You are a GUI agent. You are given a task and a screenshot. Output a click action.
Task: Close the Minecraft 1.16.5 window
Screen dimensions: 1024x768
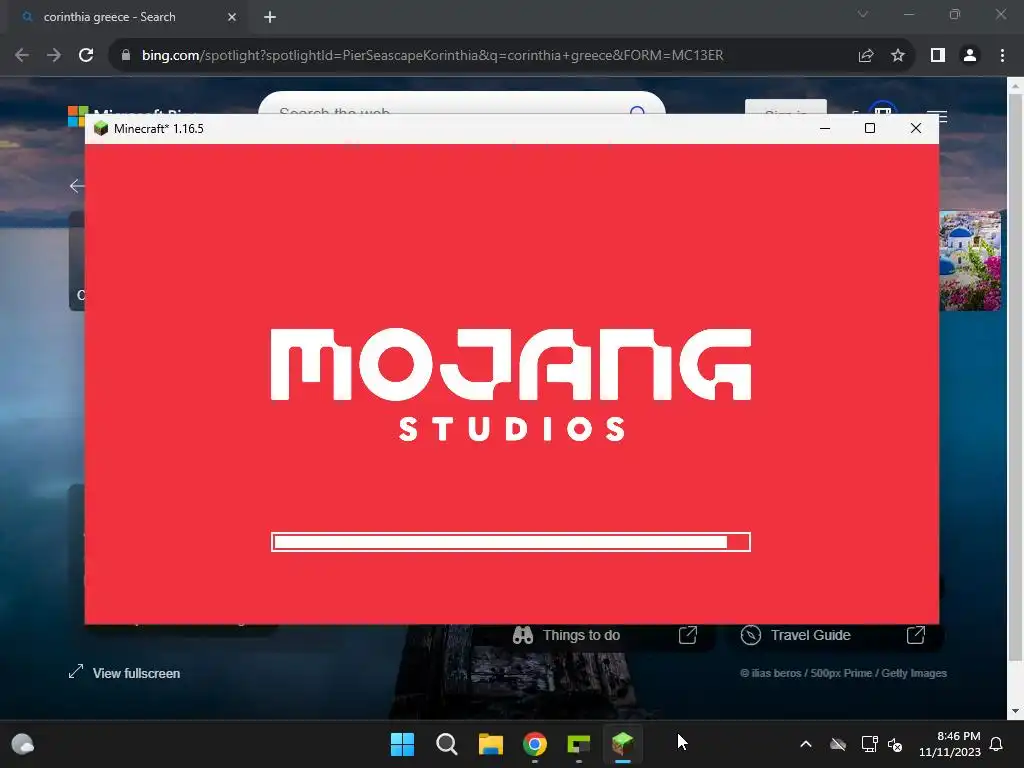click(916, 129)
